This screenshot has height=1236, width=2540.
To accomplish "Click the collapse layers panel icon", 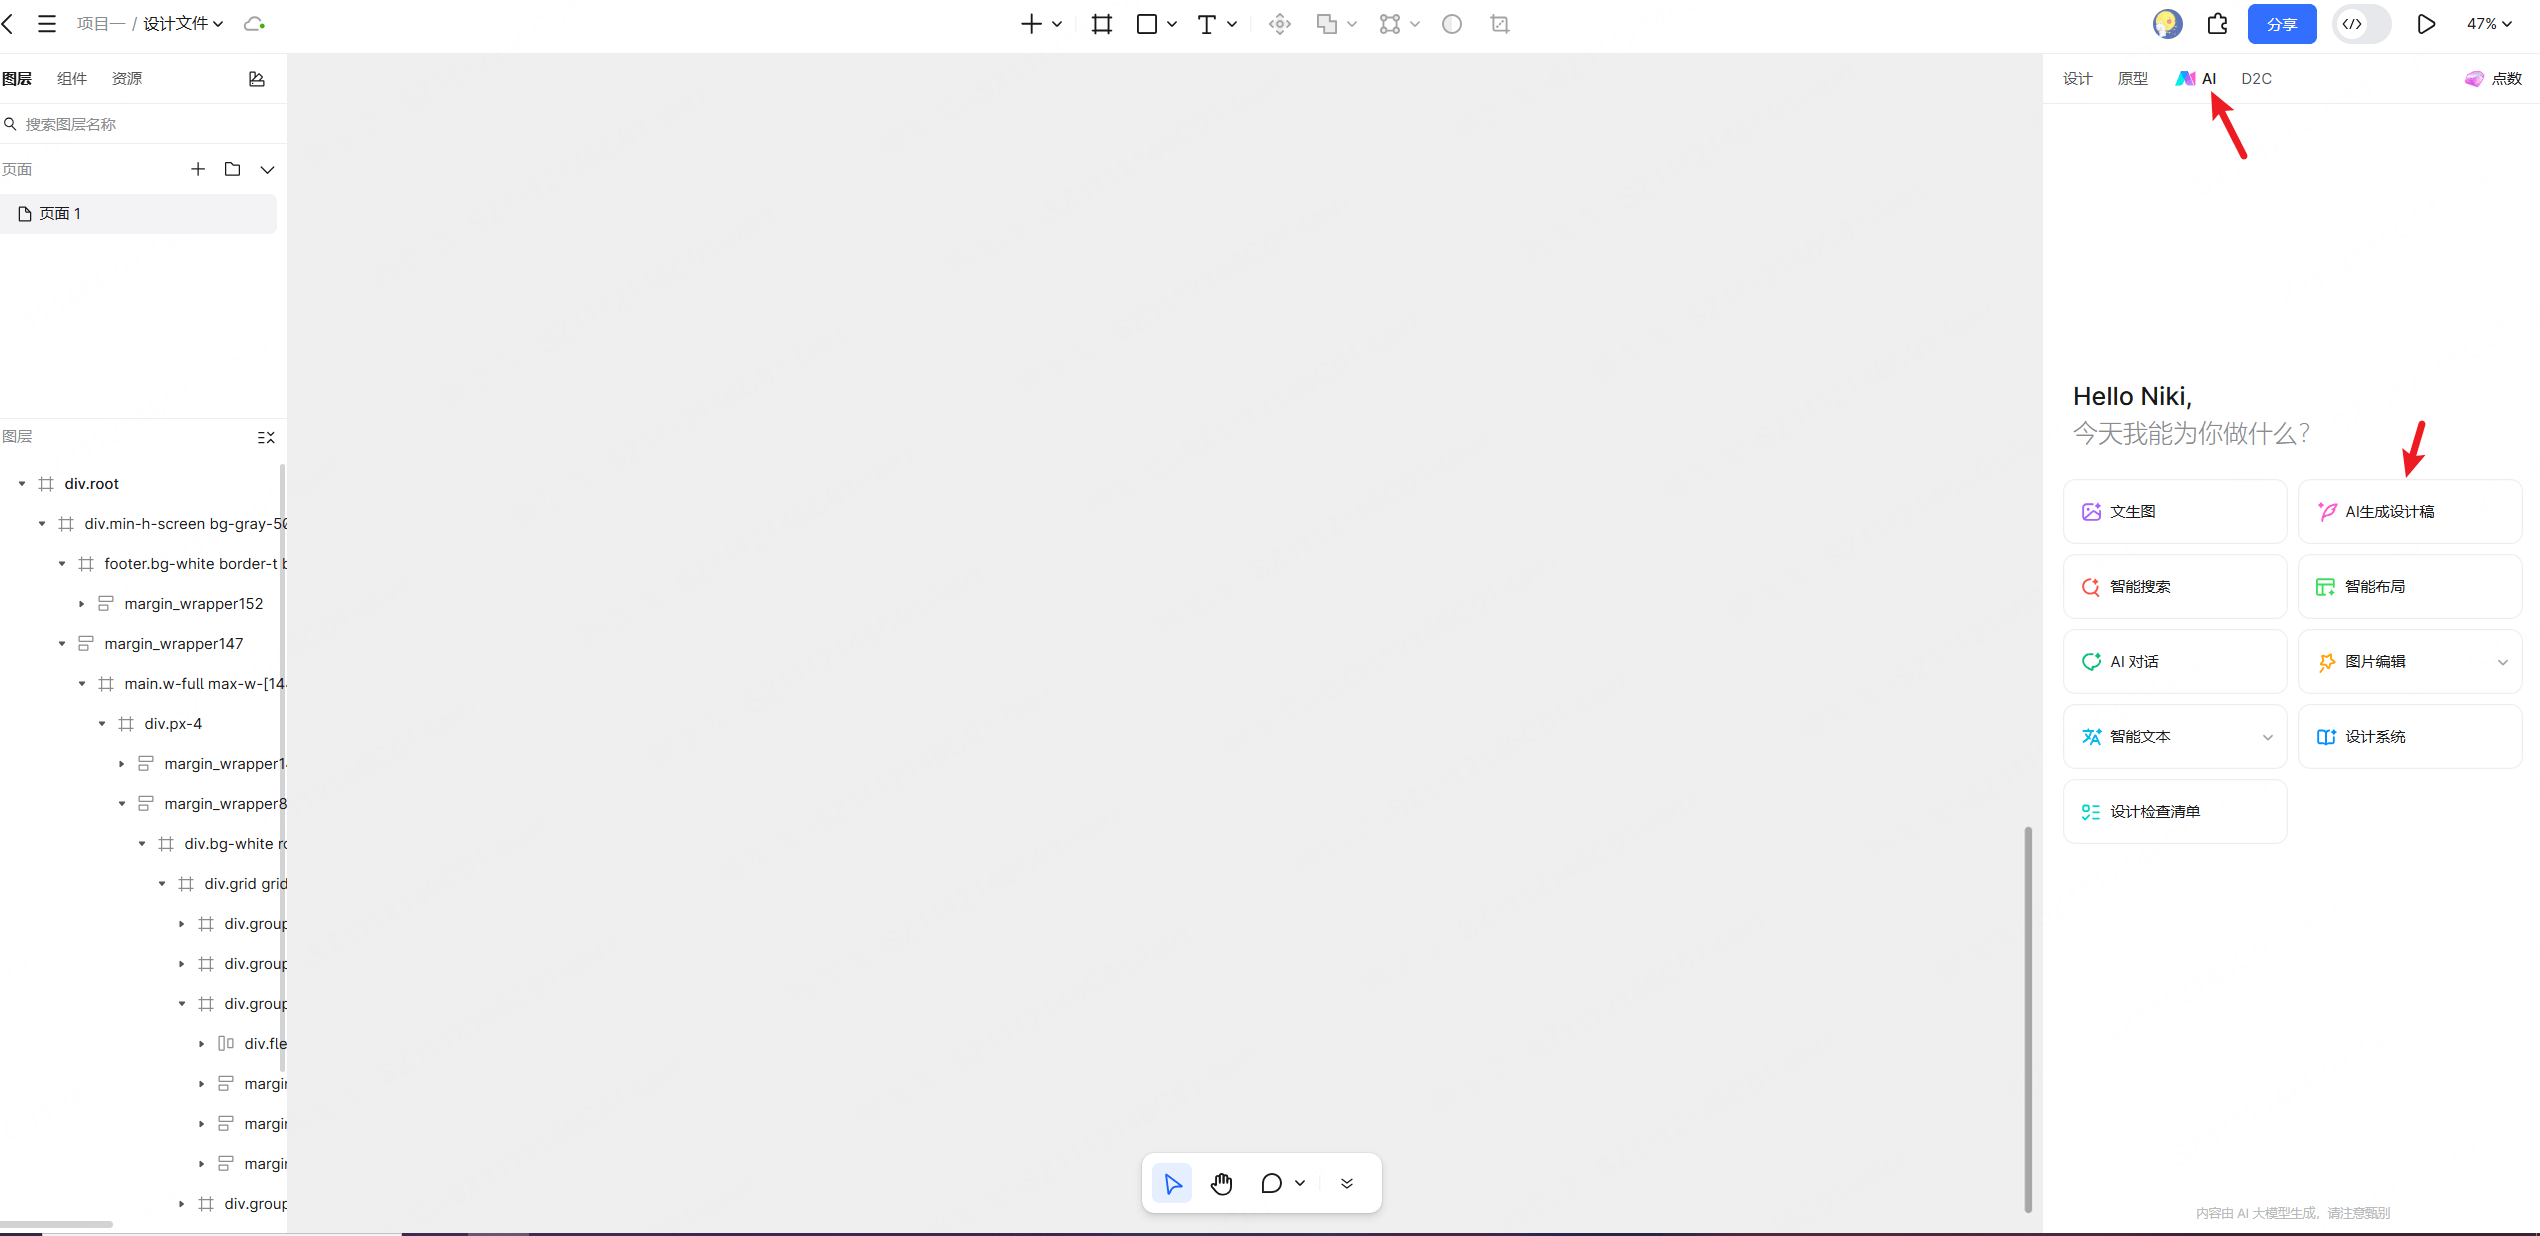I will 266,438.
